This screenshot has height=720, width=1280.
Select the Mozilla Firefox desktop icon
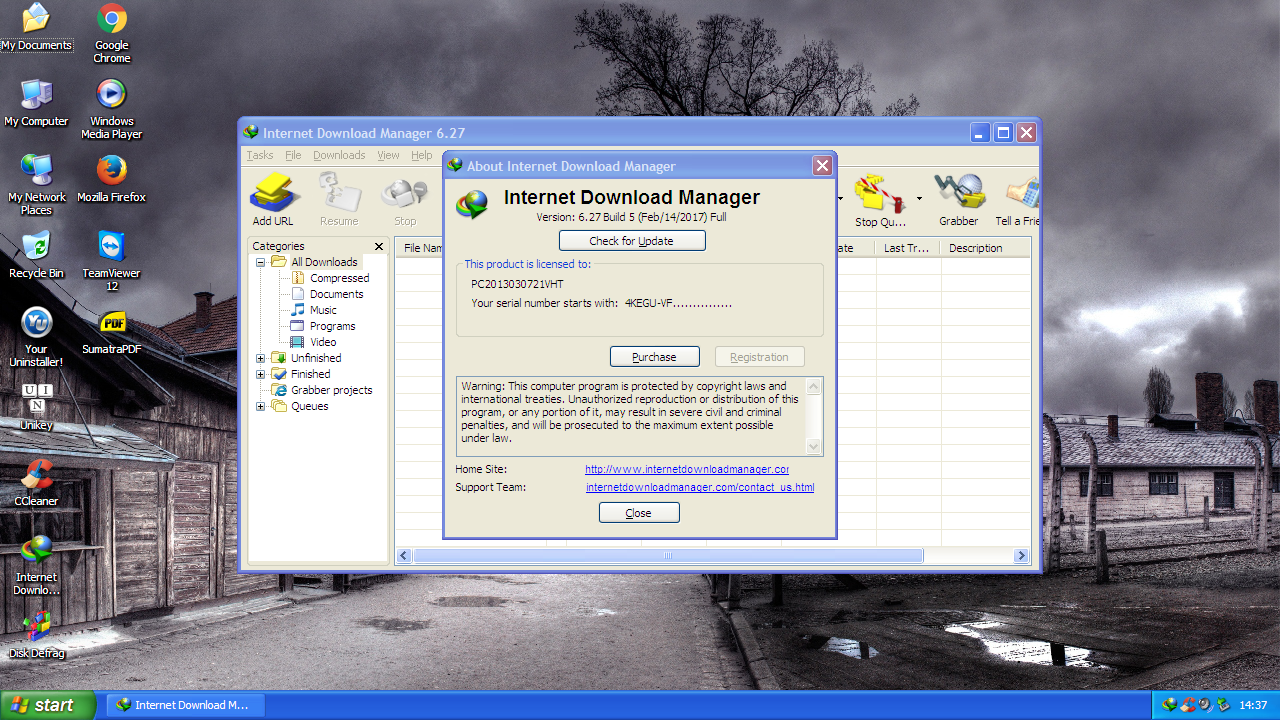point(112,179)
